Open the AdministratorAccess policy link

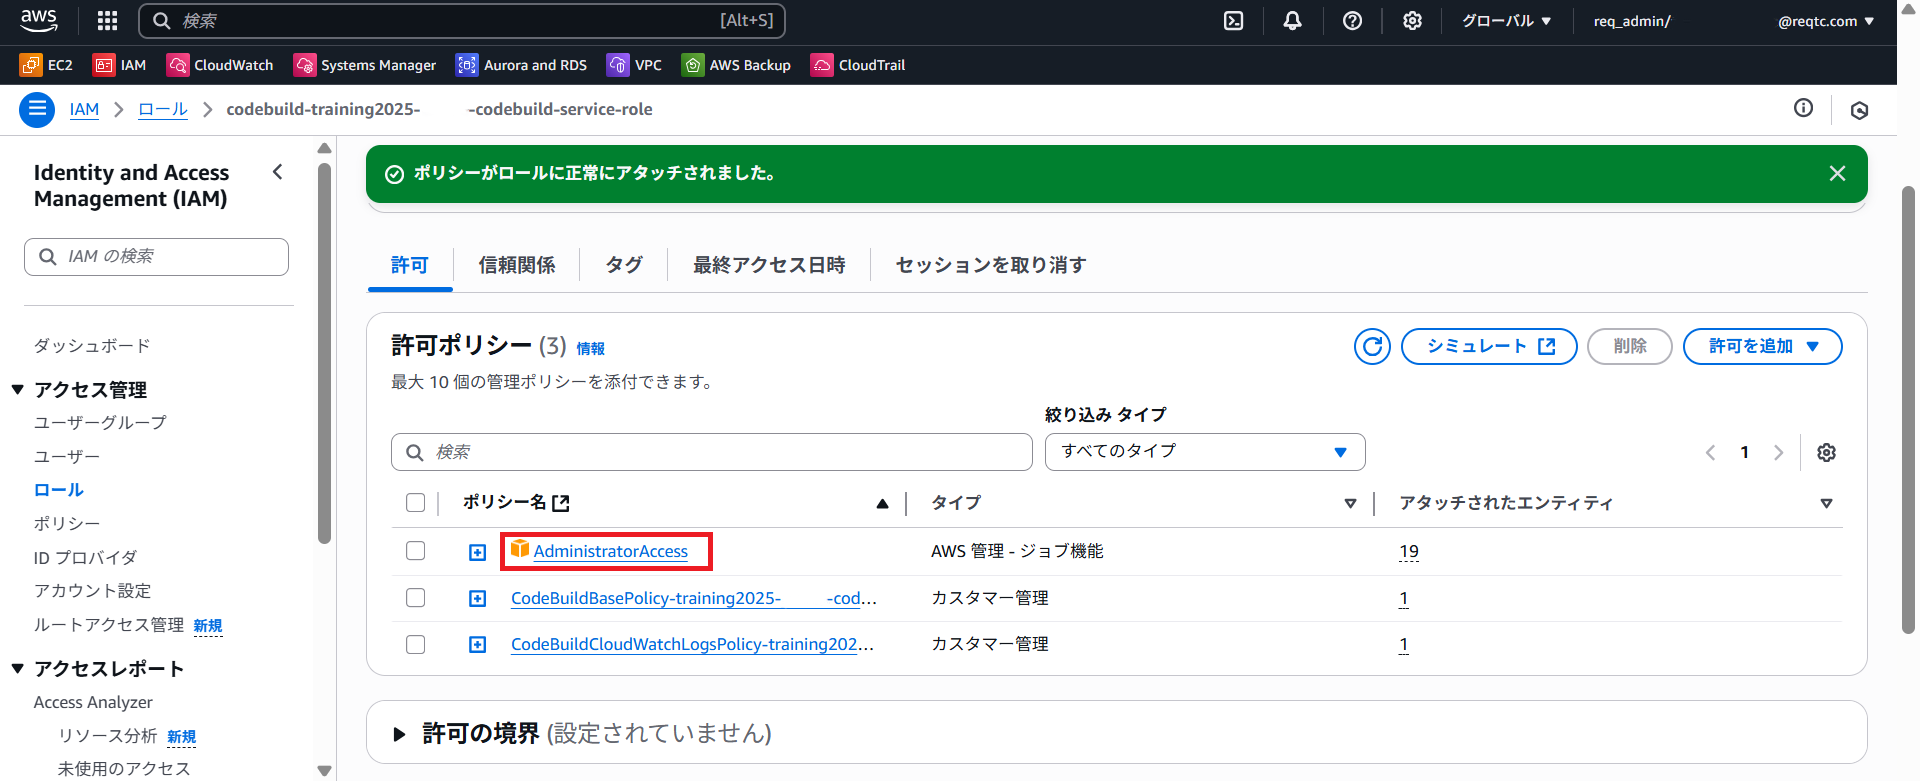[610, 551]
